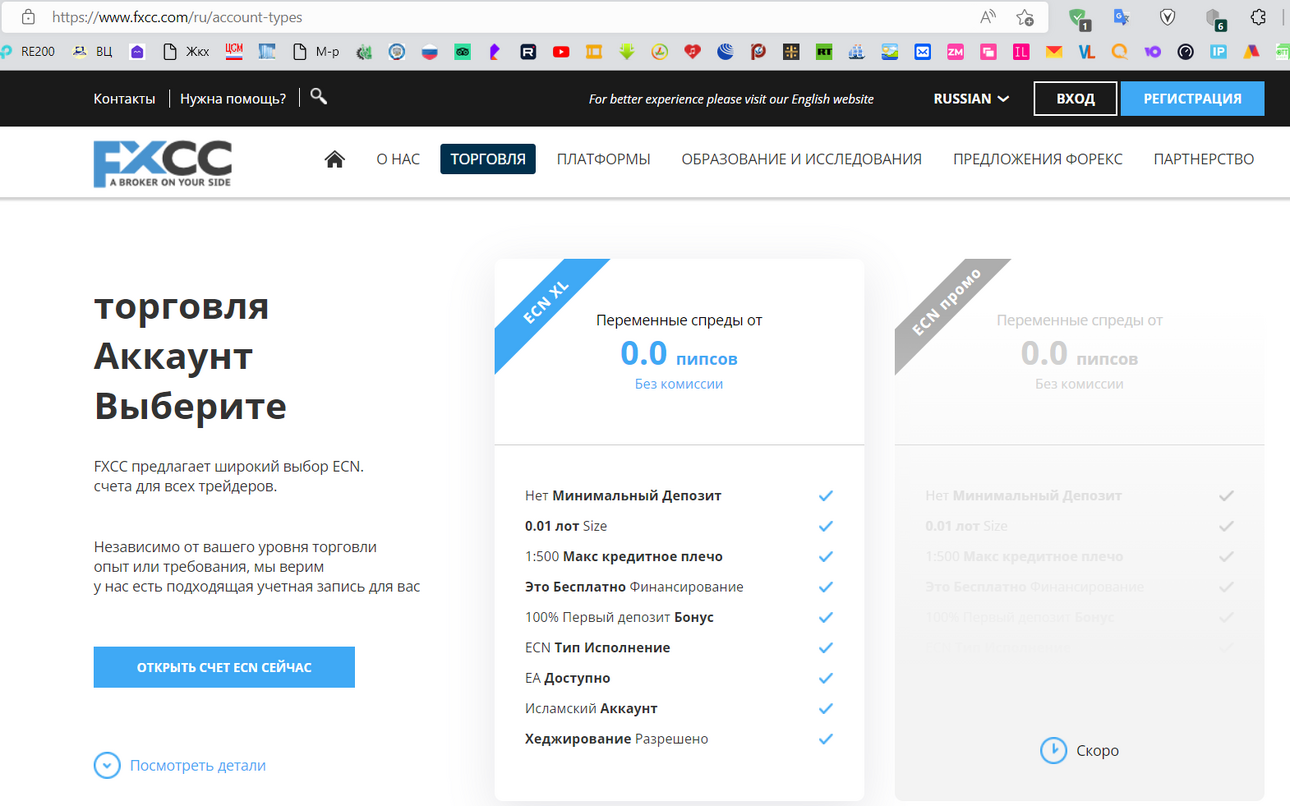
Task: Click the ВХОД login button
Action: (x=1075, y=99)
